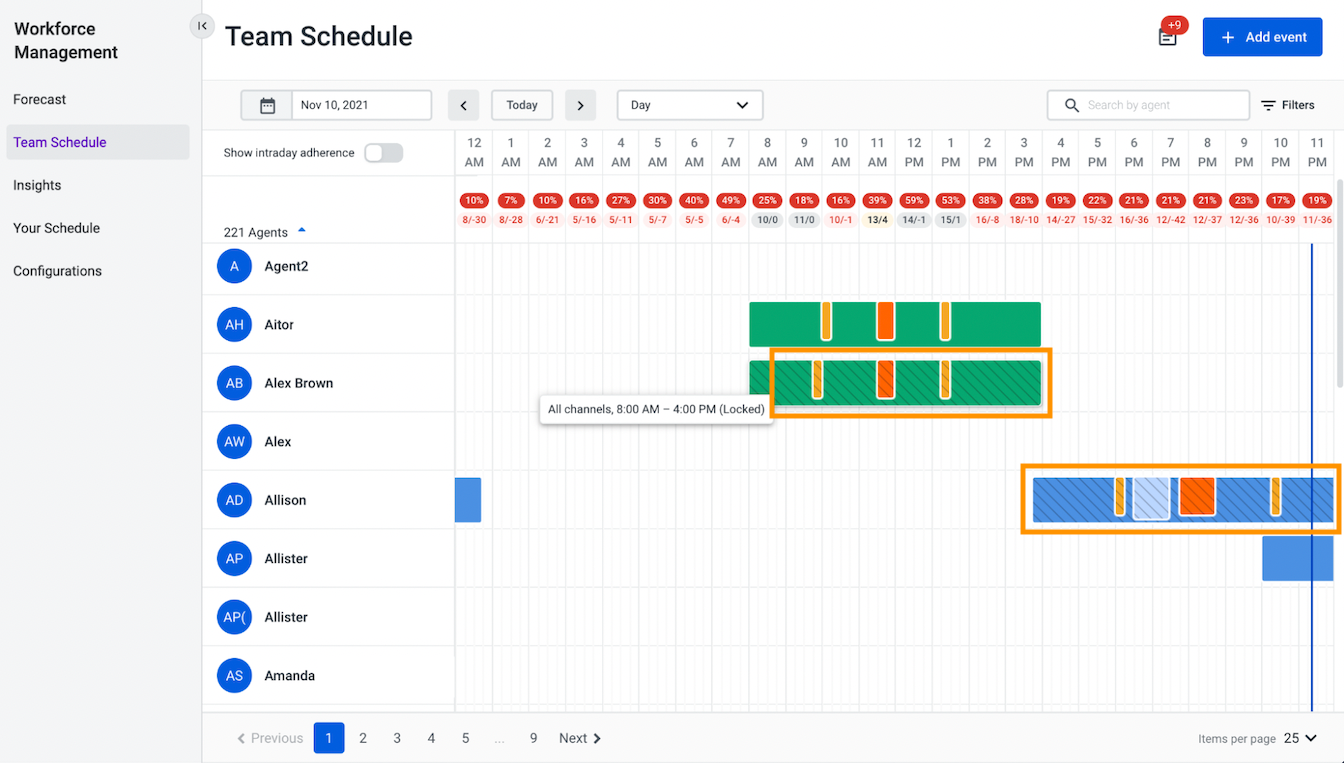This screenshot has height=763, width=1344.
Task: Select Alex Brown's AB avatar
Action: 234,383
